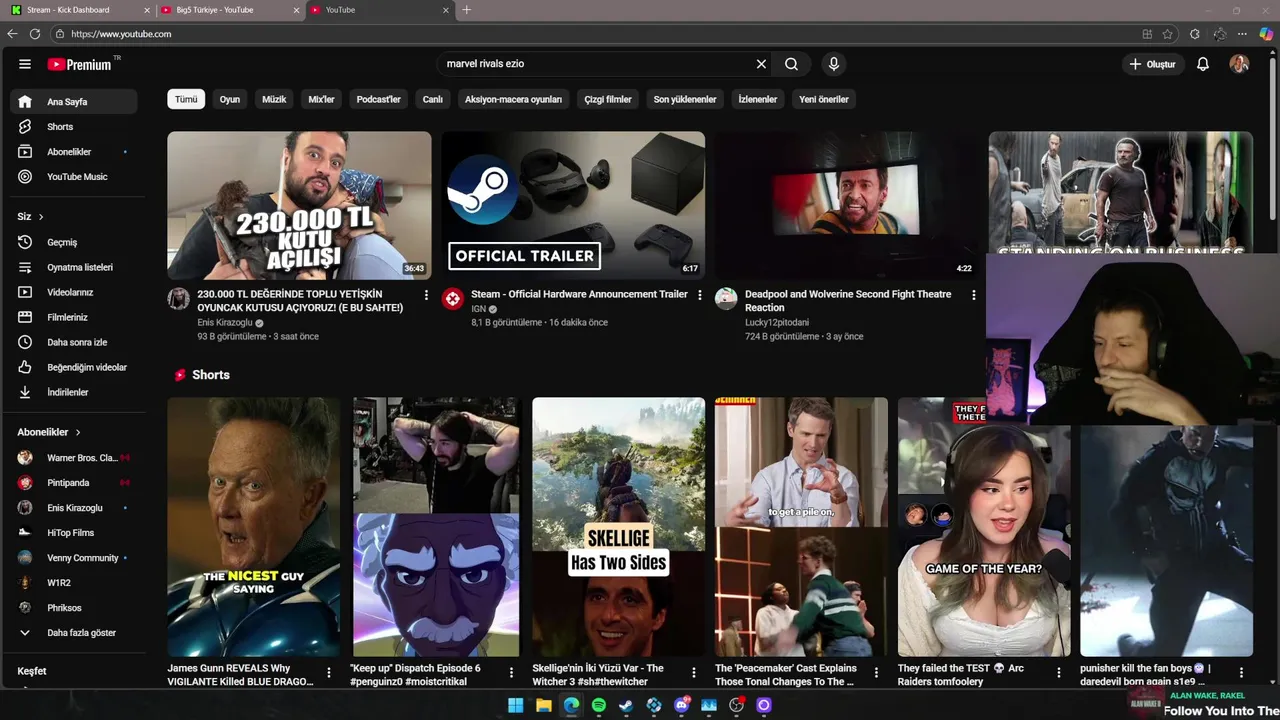Screen dimensions: 1280x720
Task: Open the IGN channel avatar
Action: [x=452, y=298]
